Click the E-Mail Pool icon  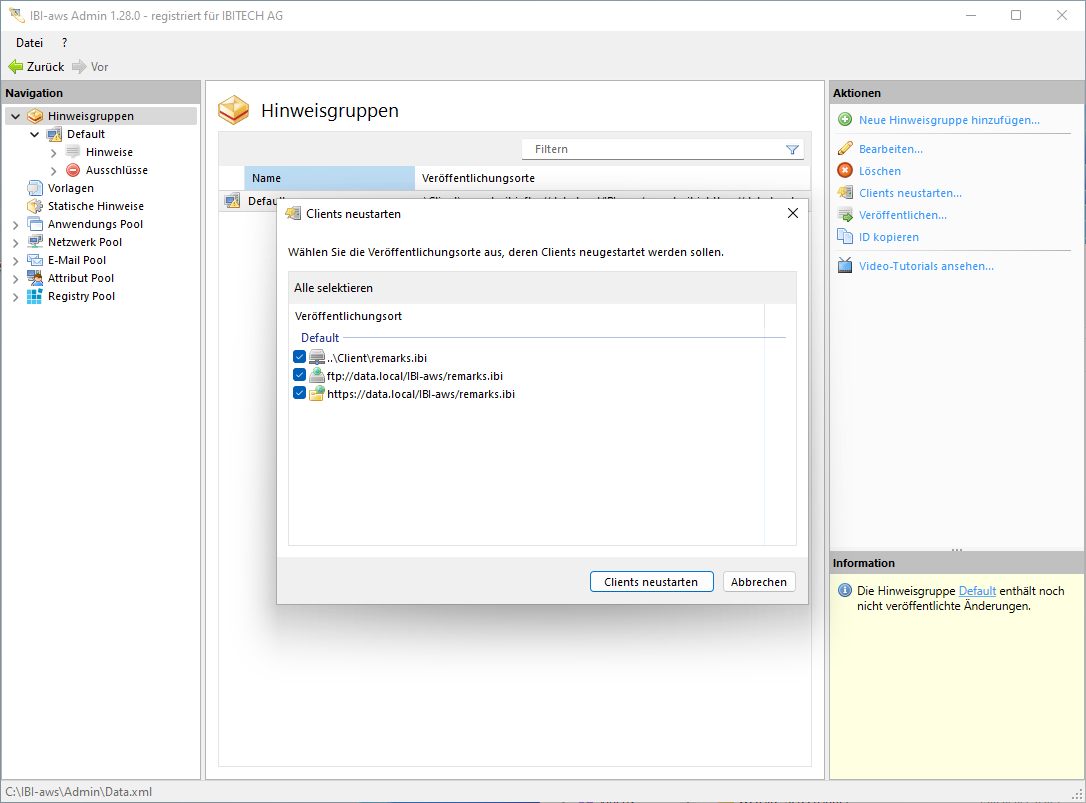coord(35,260)
